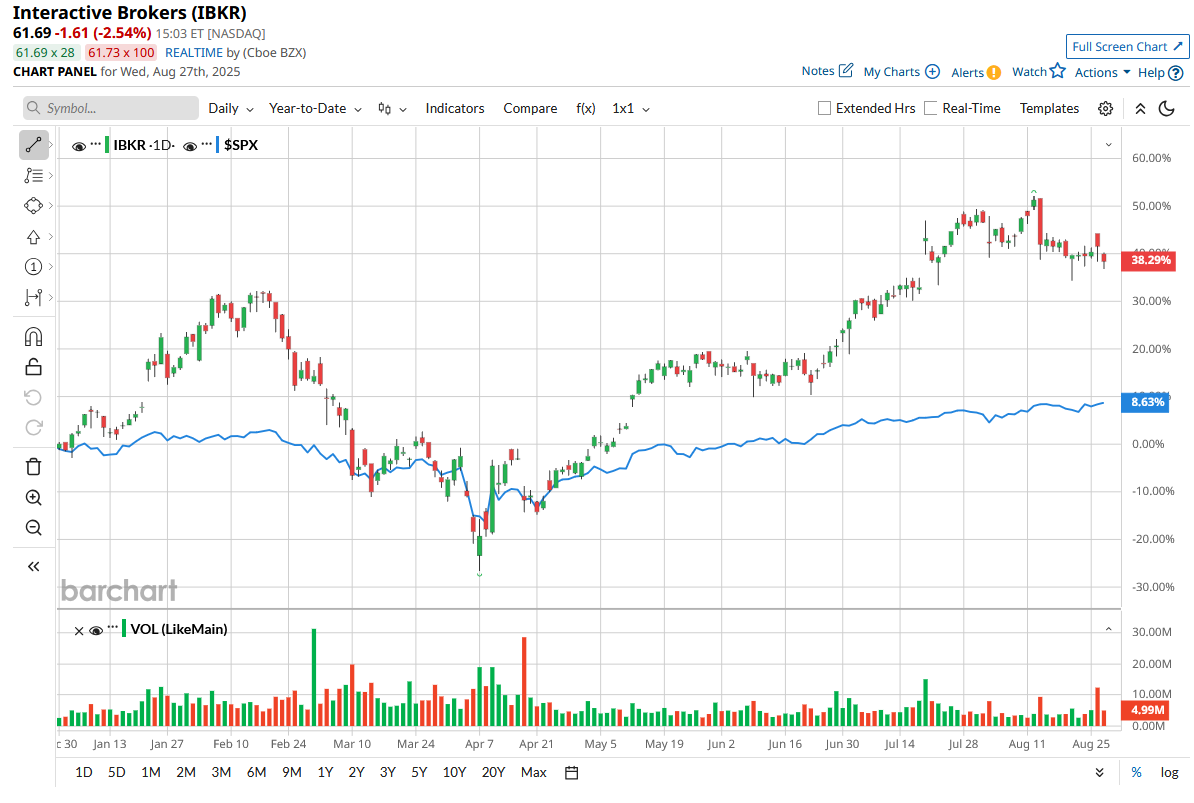Open the Templates menu
The height and width of the screenshot is (803, 1194).
(1049, 109)
